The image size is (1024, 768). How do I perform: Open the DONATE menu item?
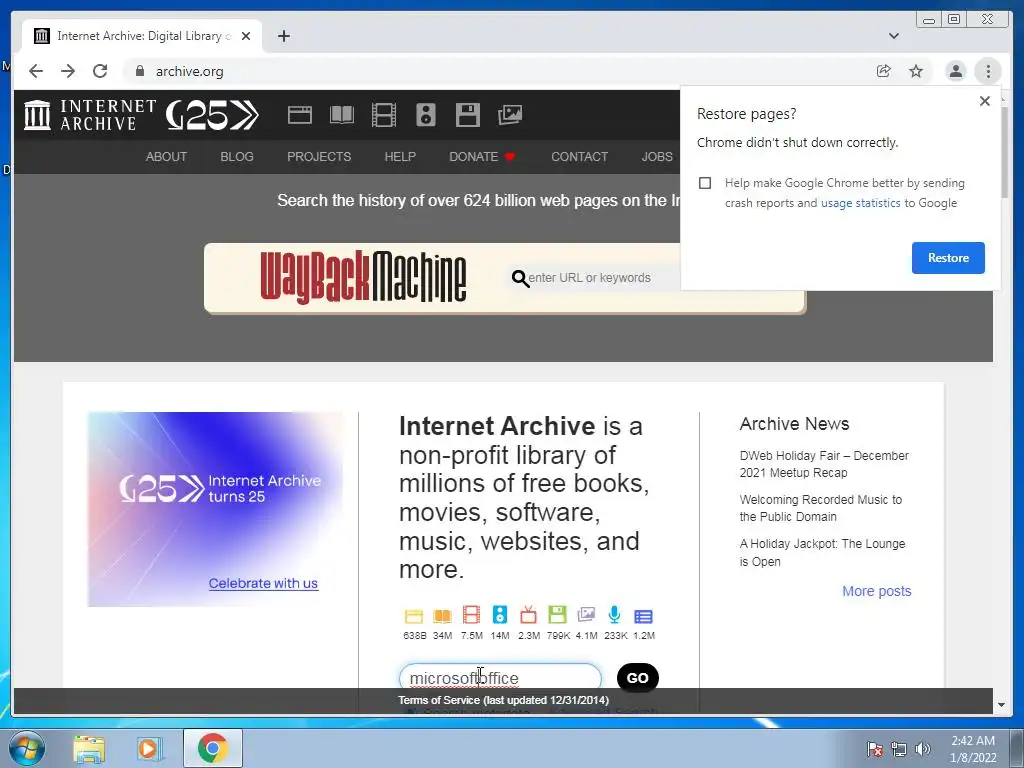click(x=482, y=157)
